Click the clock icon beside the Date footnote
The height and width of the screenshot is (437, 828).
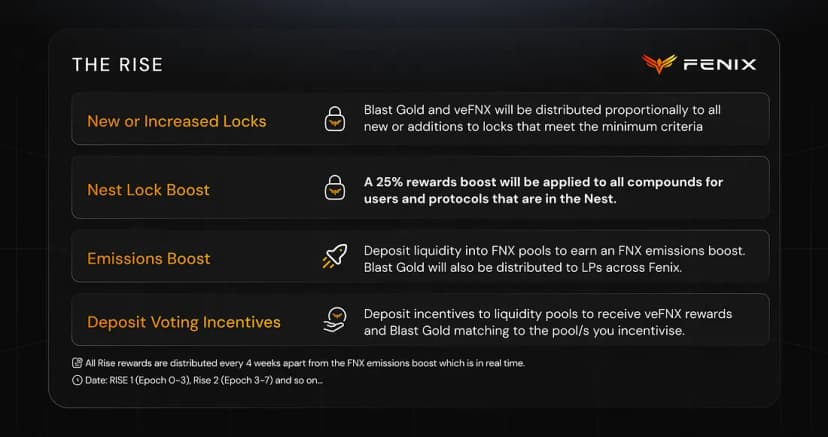[x=77, y=381]
